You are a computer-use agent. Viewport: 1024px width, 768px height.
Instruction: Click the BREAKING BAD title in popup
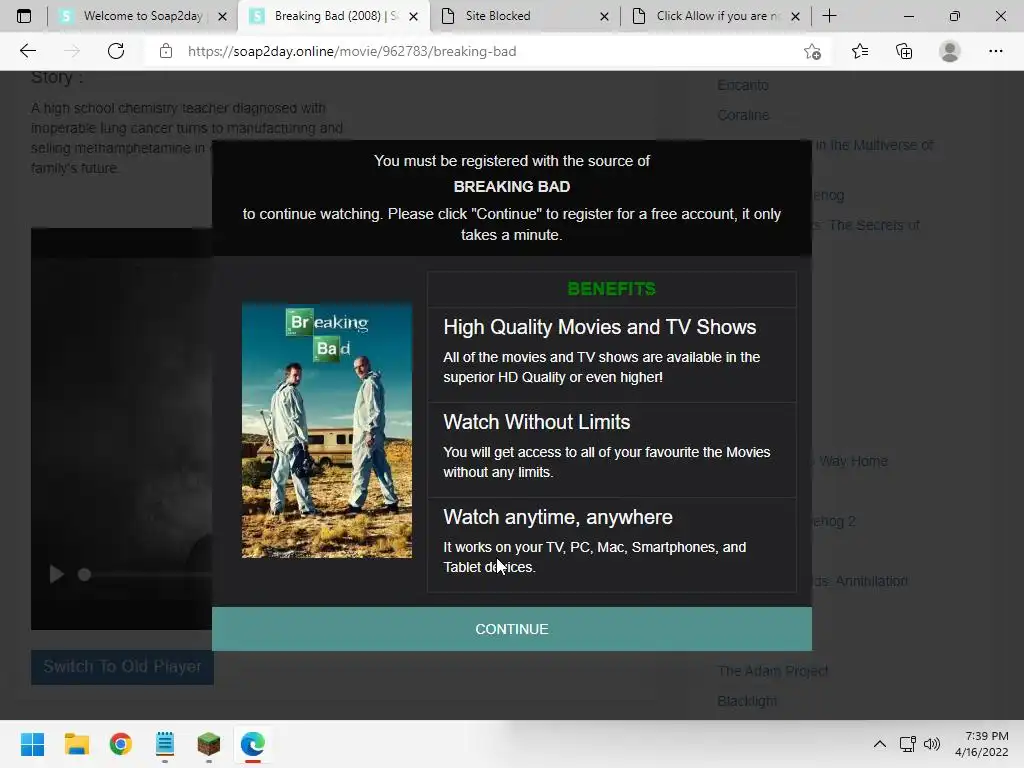(x=511, y=187)
